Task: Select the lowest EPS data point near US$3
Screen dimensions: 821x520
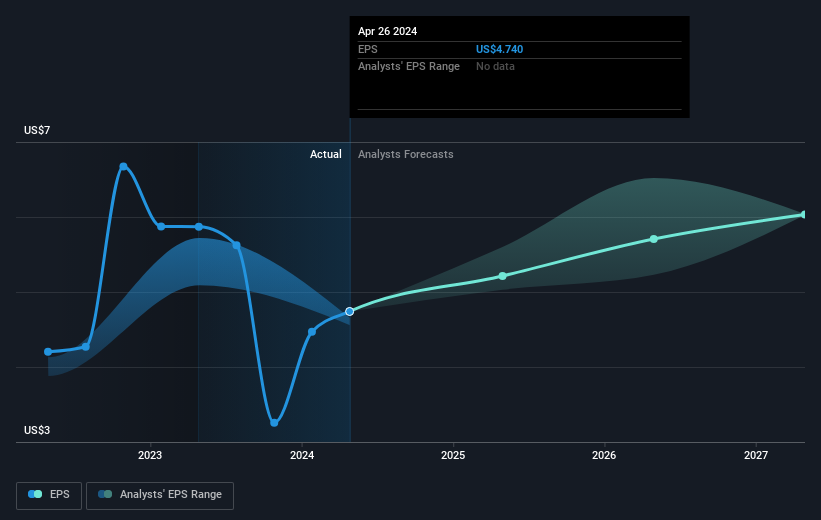Action: 274,423
